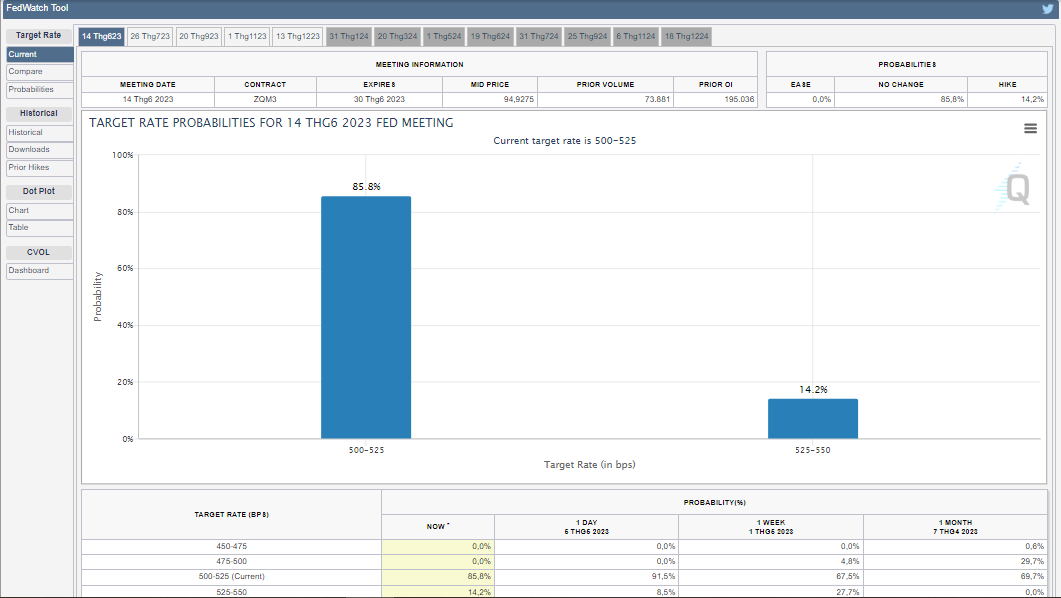Click the No Change 85,8% cell
The height and width of the screenshot is (598, 1061).
tap(901, 99)
